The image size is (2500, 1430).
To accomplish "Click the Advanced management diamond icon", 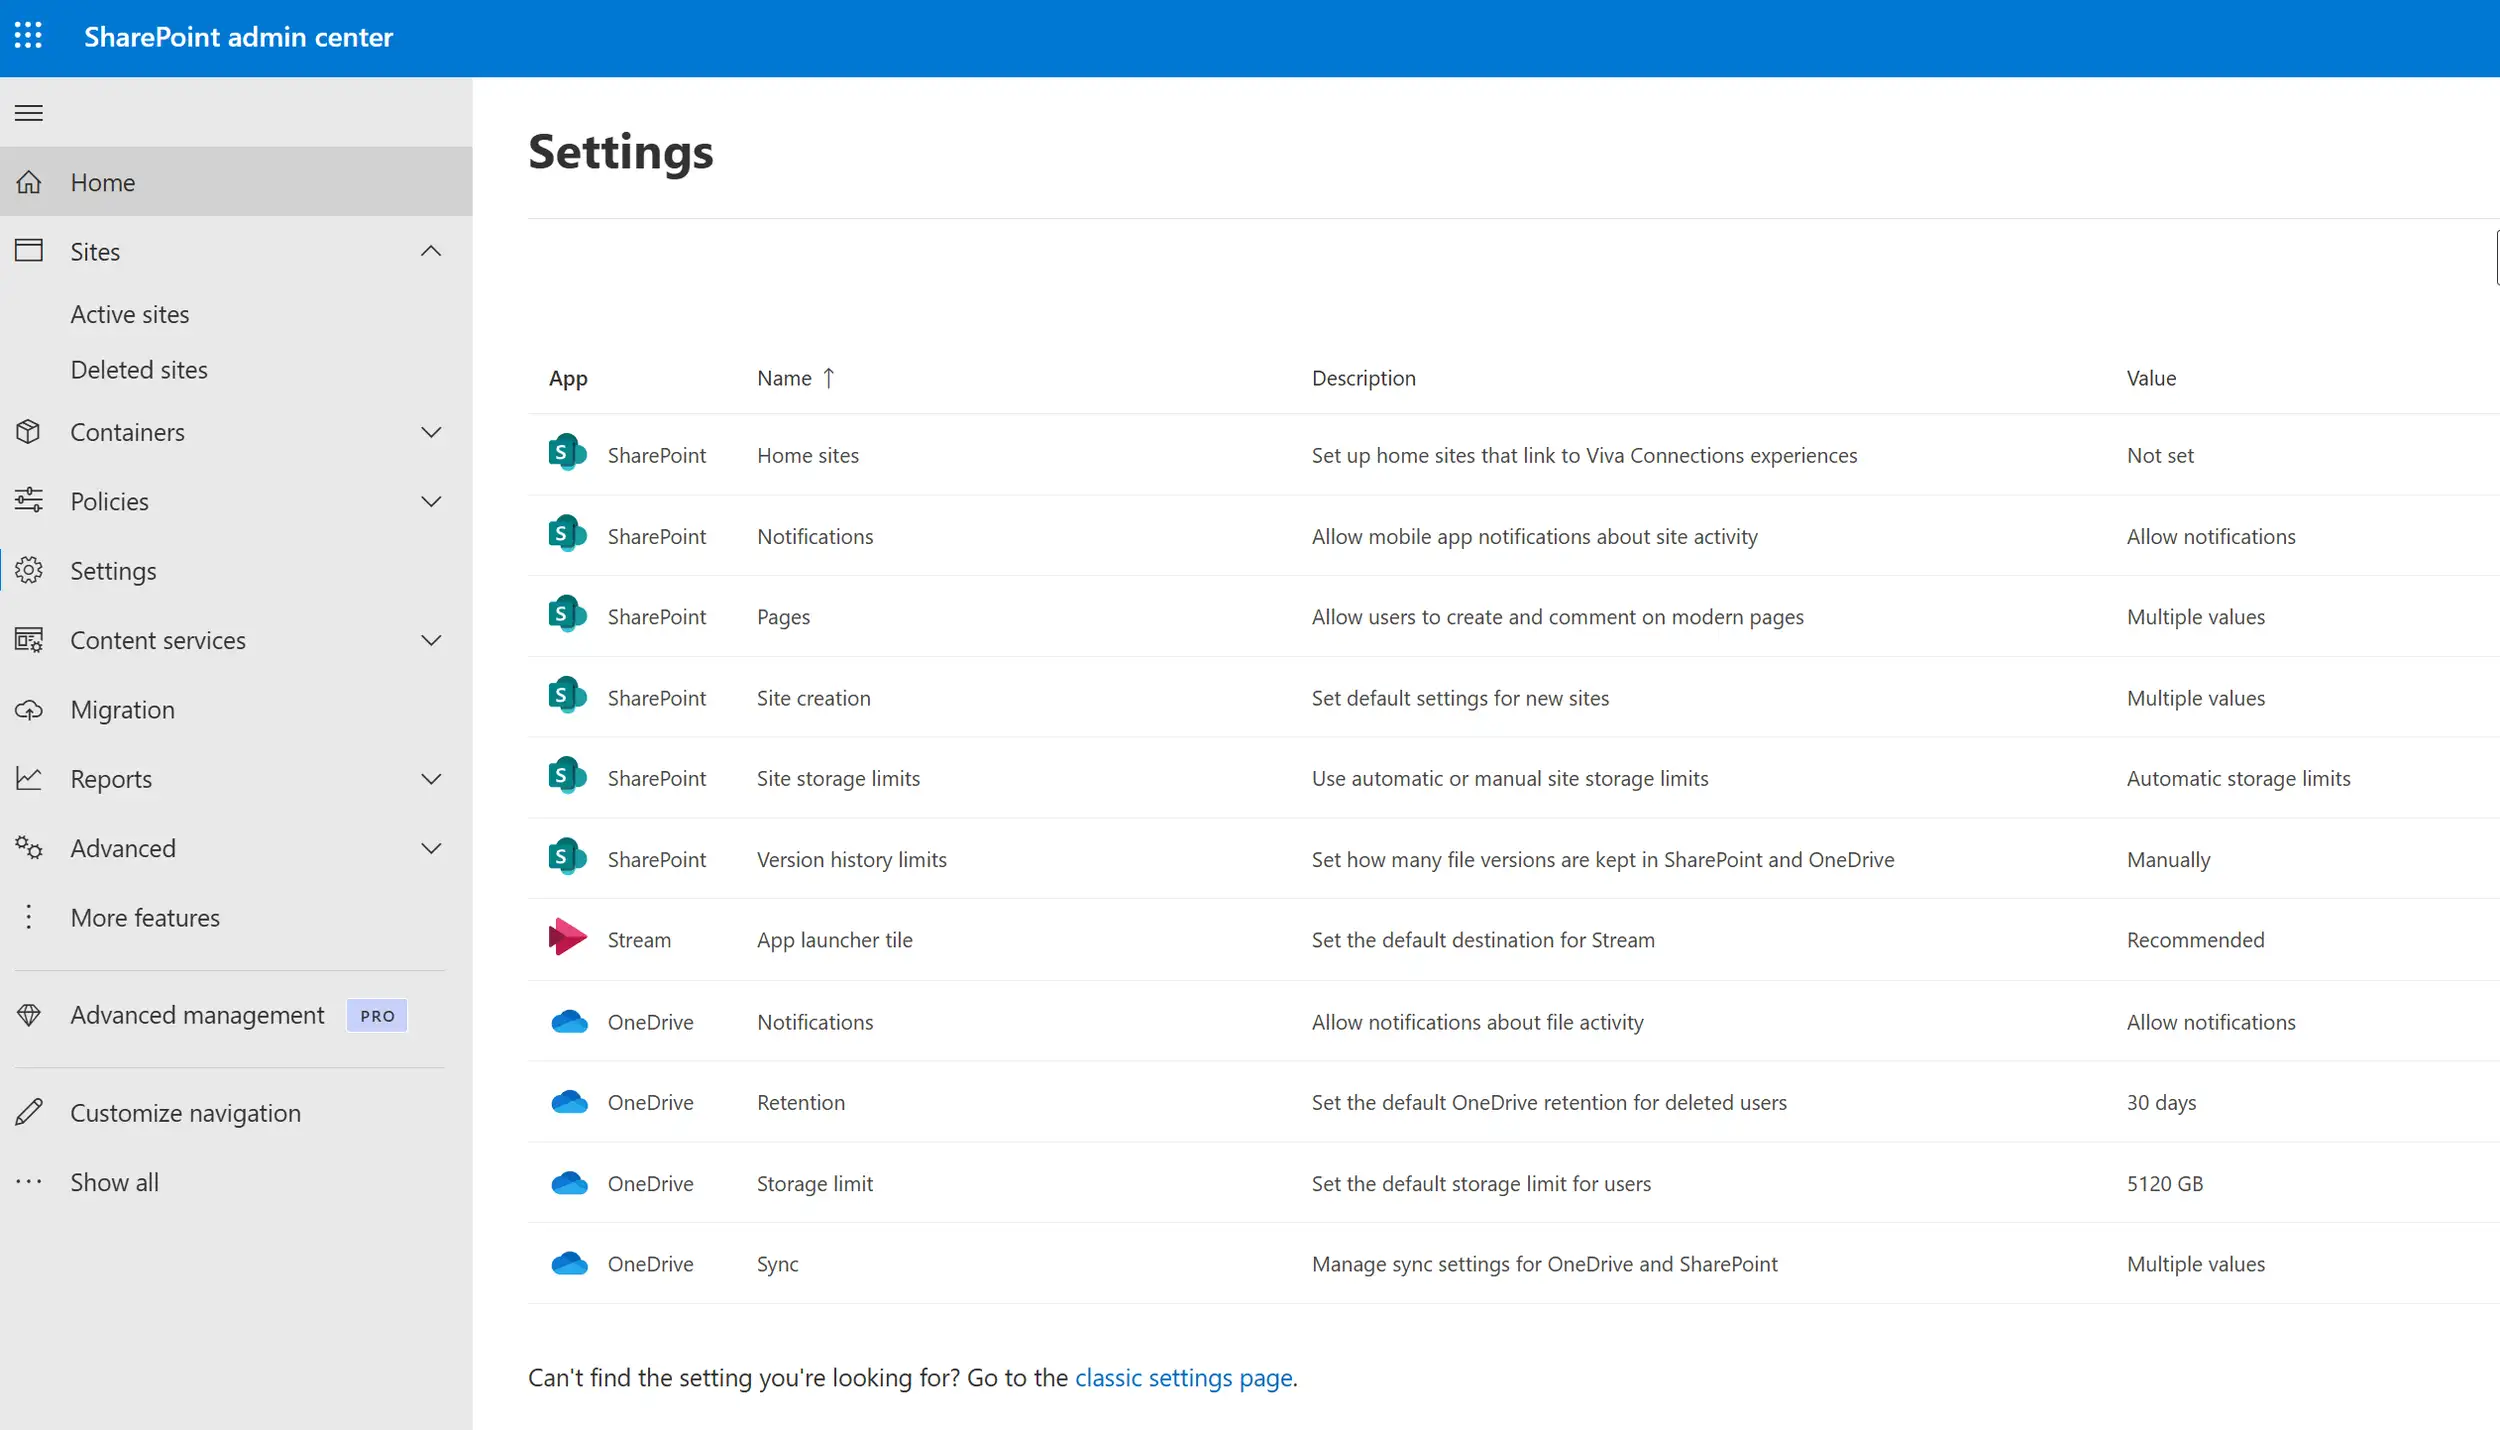I will (x=29, y=1015).
